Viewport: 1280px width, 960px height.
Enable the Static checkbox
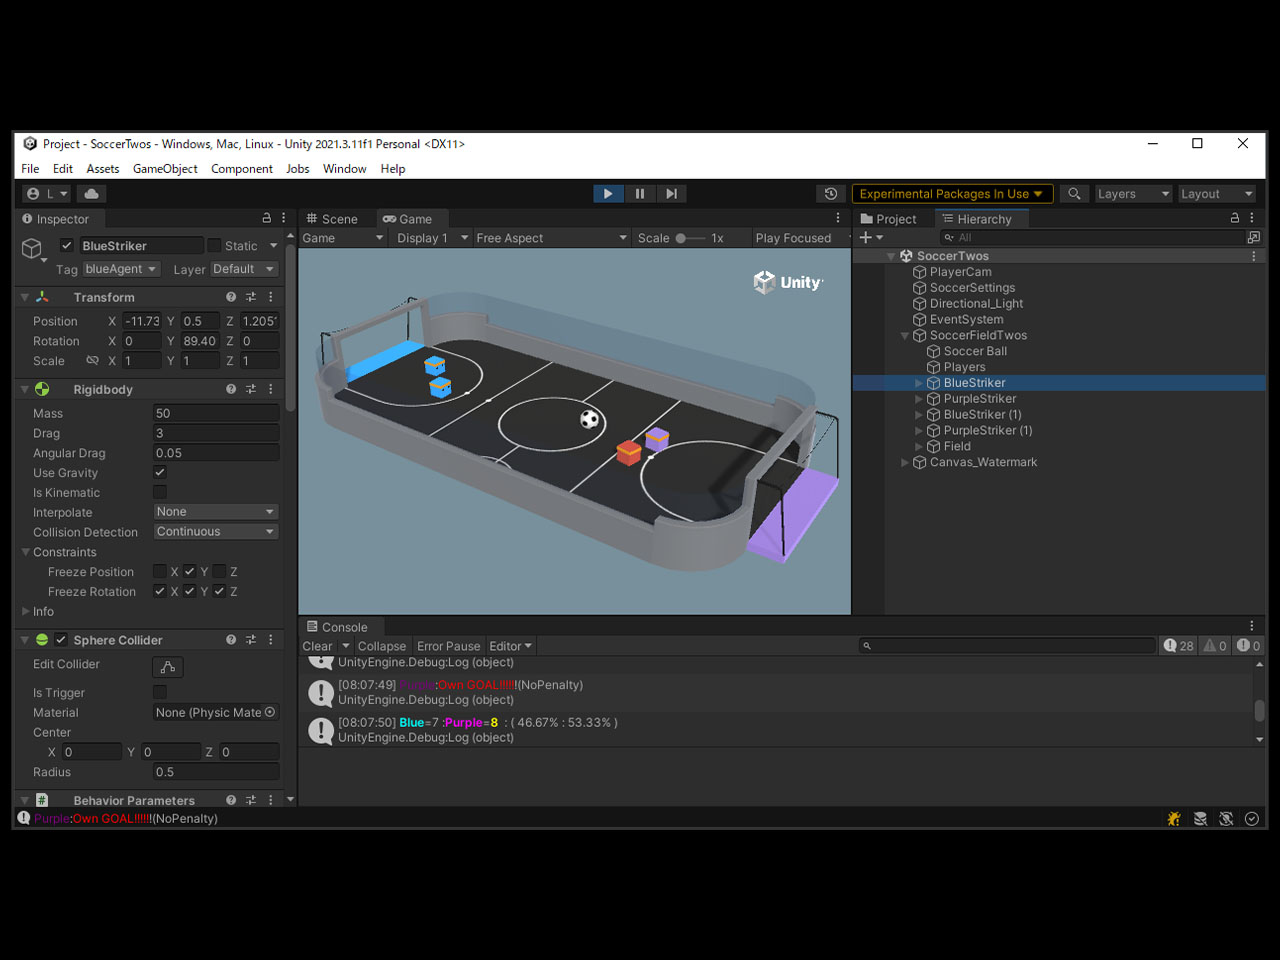click(214, 245)
